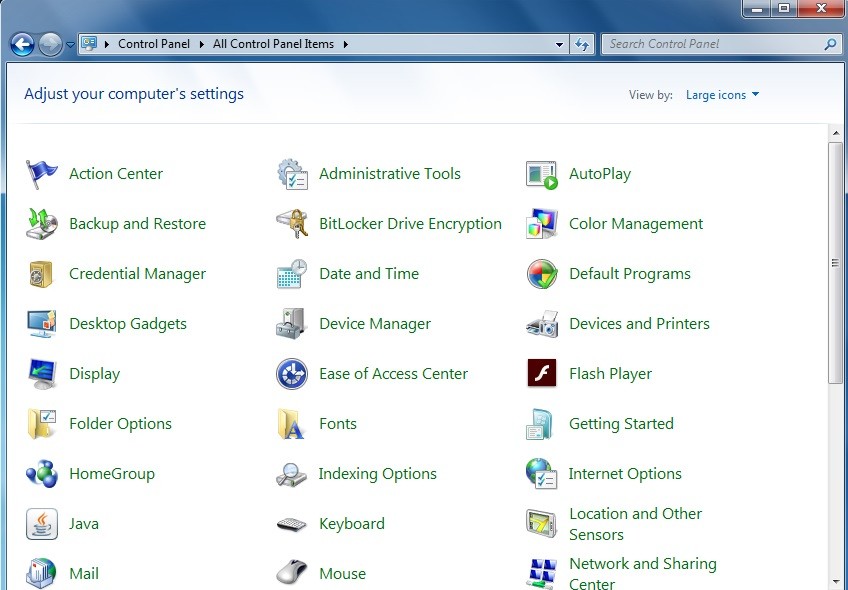Image resolution: width=848 pixels, height=590 pixels.
Task: Click the Back navigation button
Action: coord(22,45)
